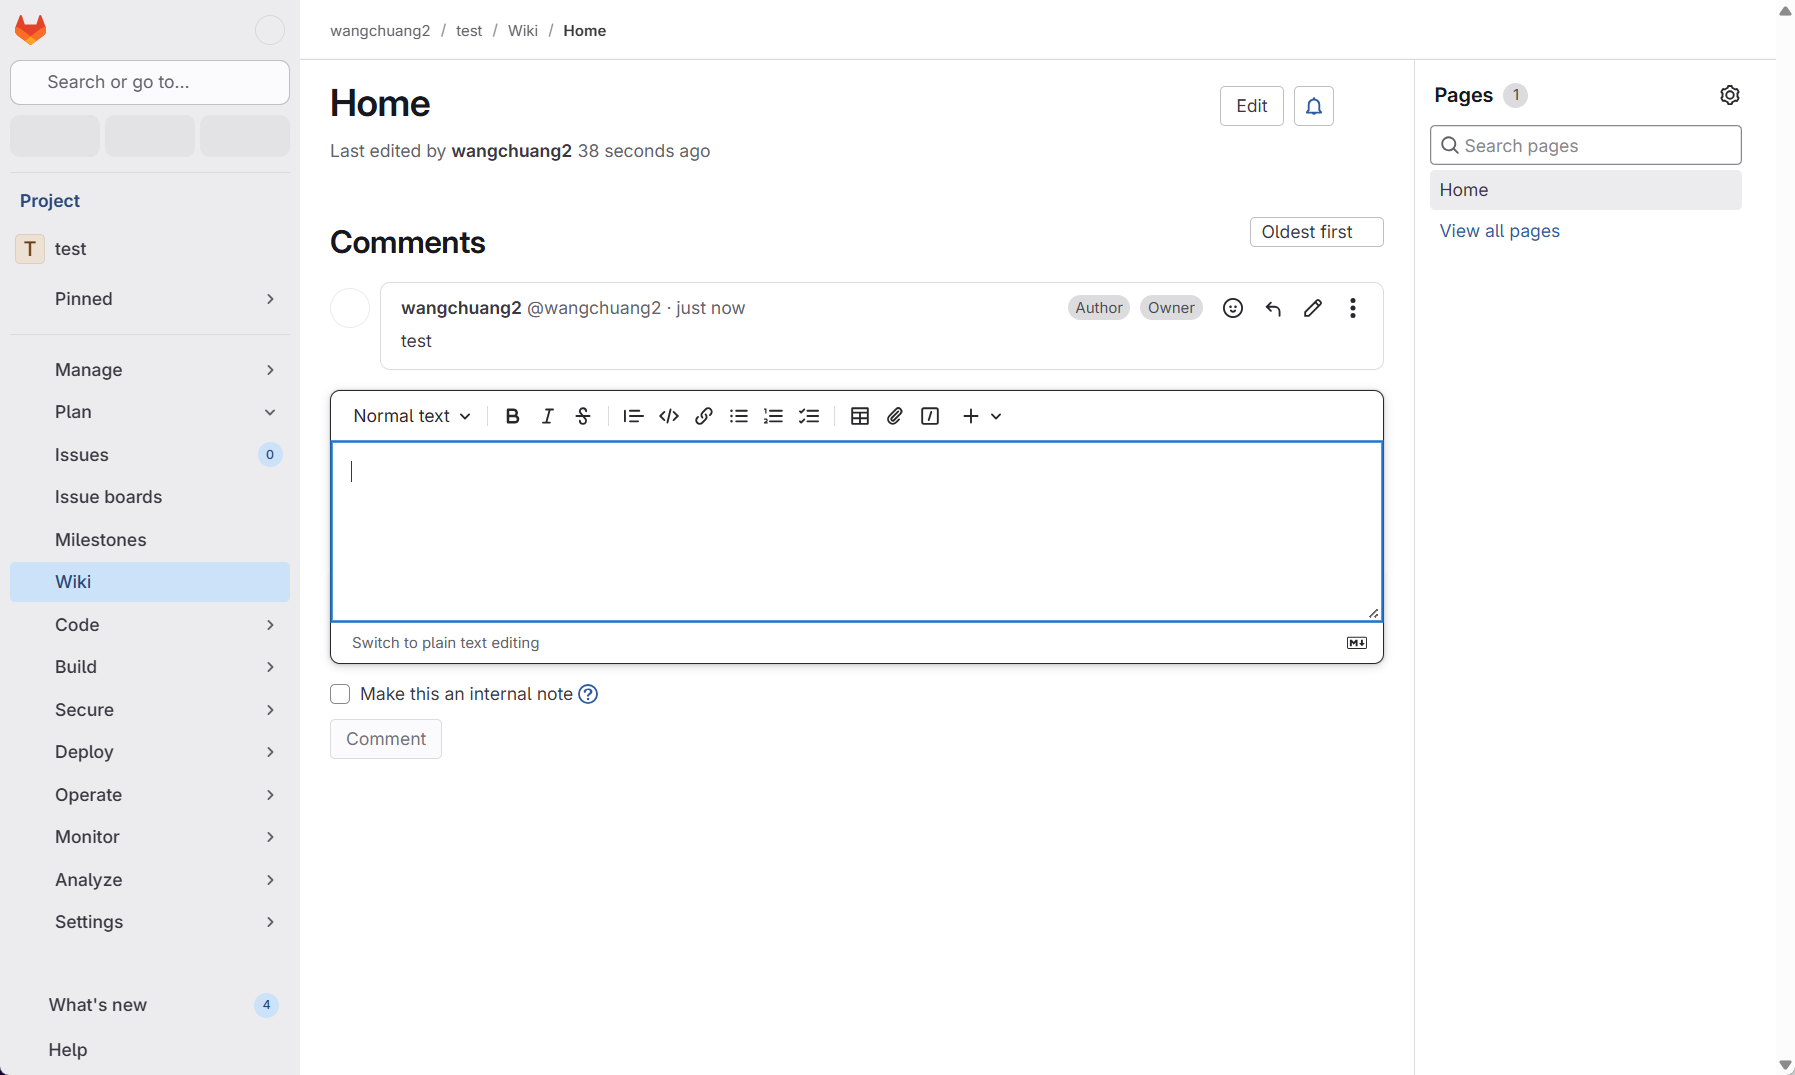Toggle bold formatting in the comment editor
Screen dimensions: 1795x1075
click(x=513, y=416)
